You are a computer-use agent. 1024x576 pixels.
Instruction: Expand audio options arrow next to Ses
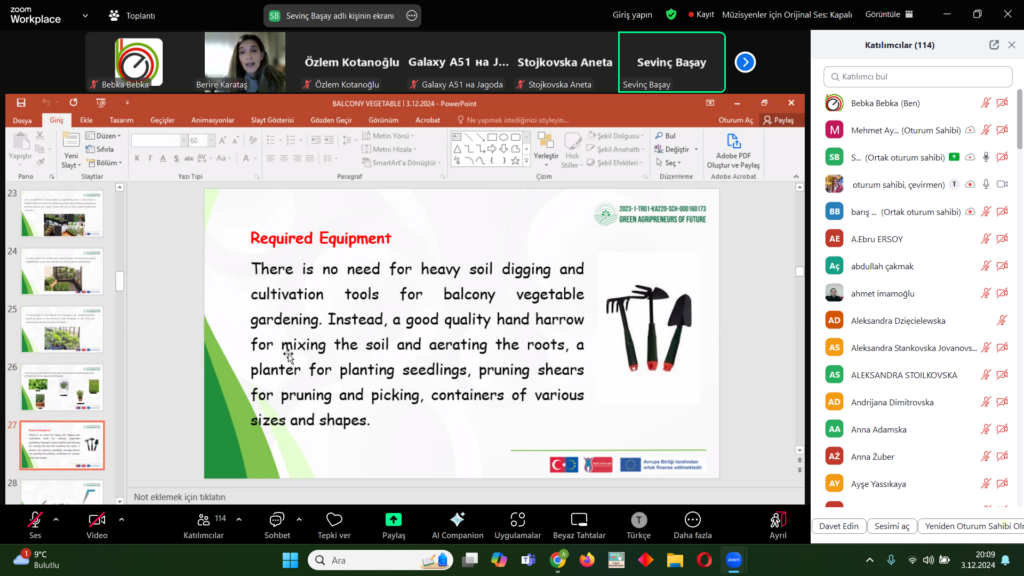pyautogui.click(x=56, y=519)
